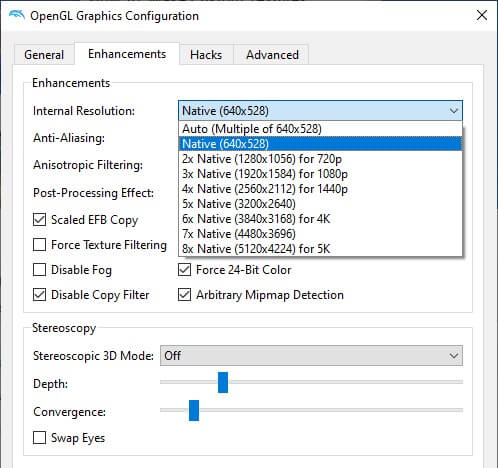Select the Enhancements tab

(x=127, y=54)
